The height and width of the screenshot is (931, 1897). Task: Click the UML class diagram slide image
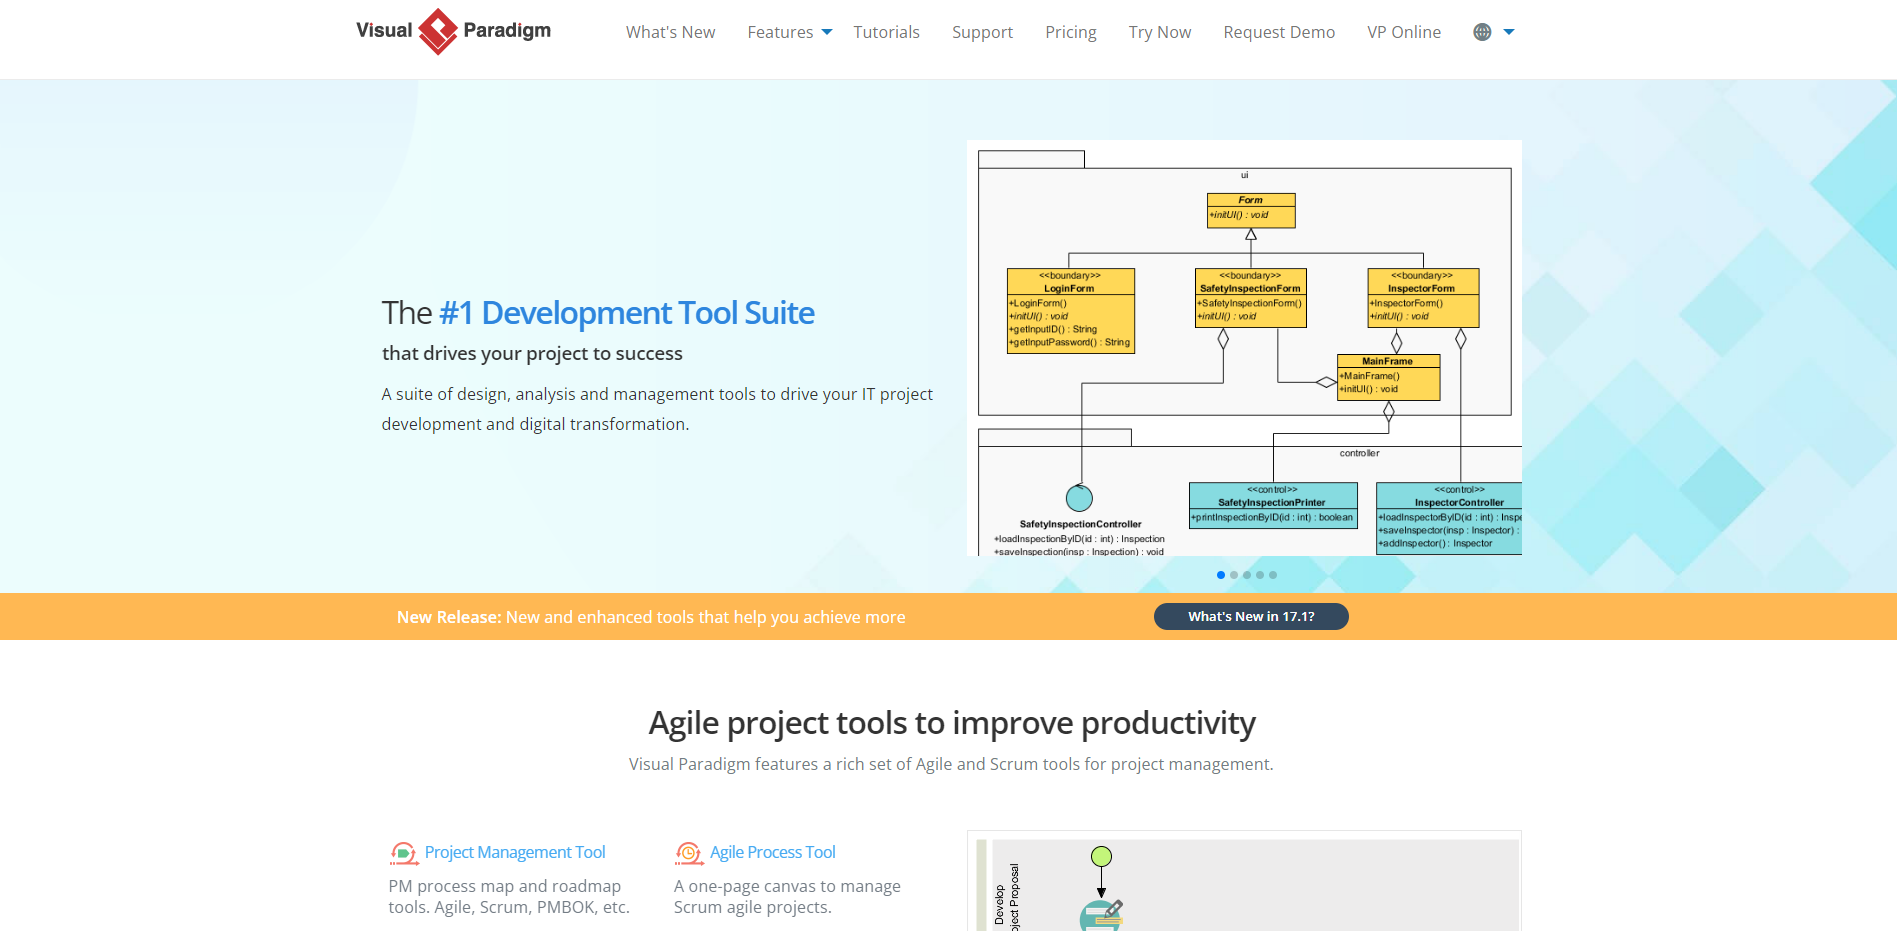pyautogui.click(x=1244, y=348)
